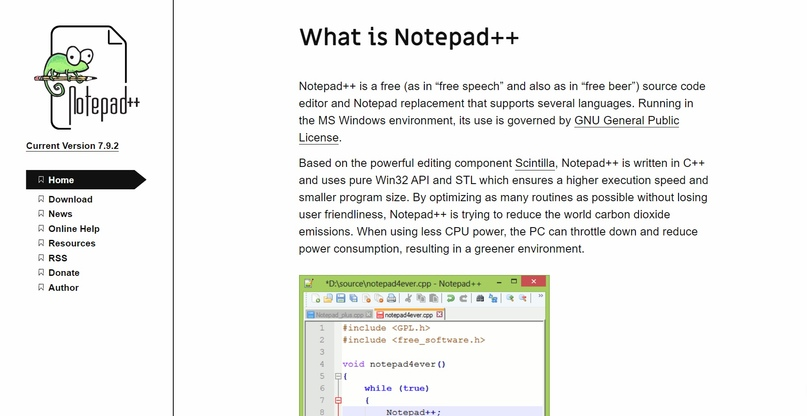
Task: Go to News in the sidebar
Action: [x=60, y=214]
